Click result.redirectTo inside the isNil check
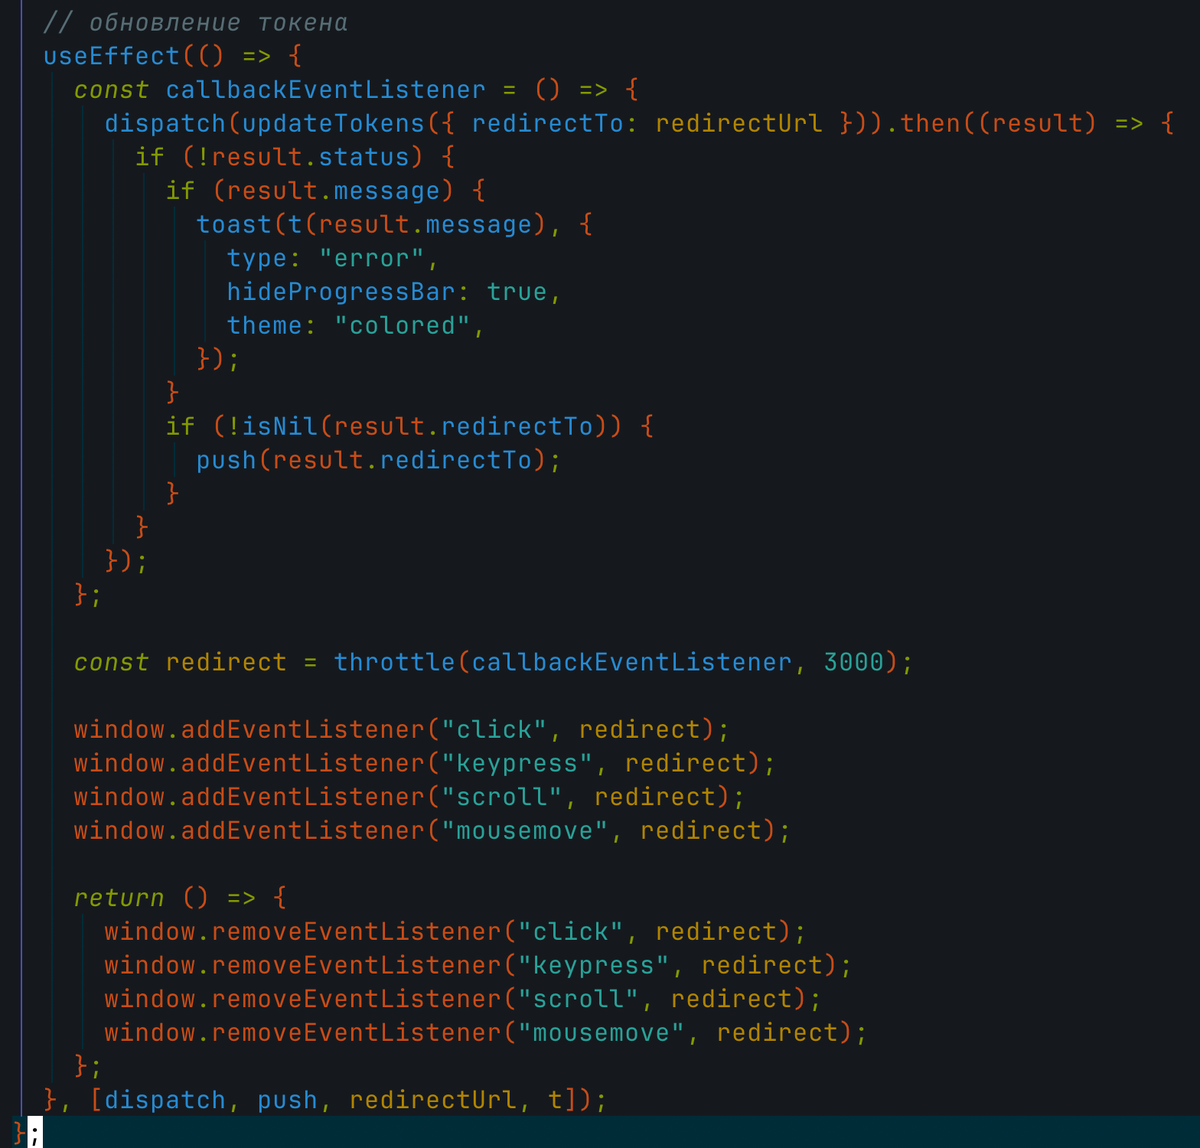Screen dimensions: 1200x1148 [x=464, y=426]
